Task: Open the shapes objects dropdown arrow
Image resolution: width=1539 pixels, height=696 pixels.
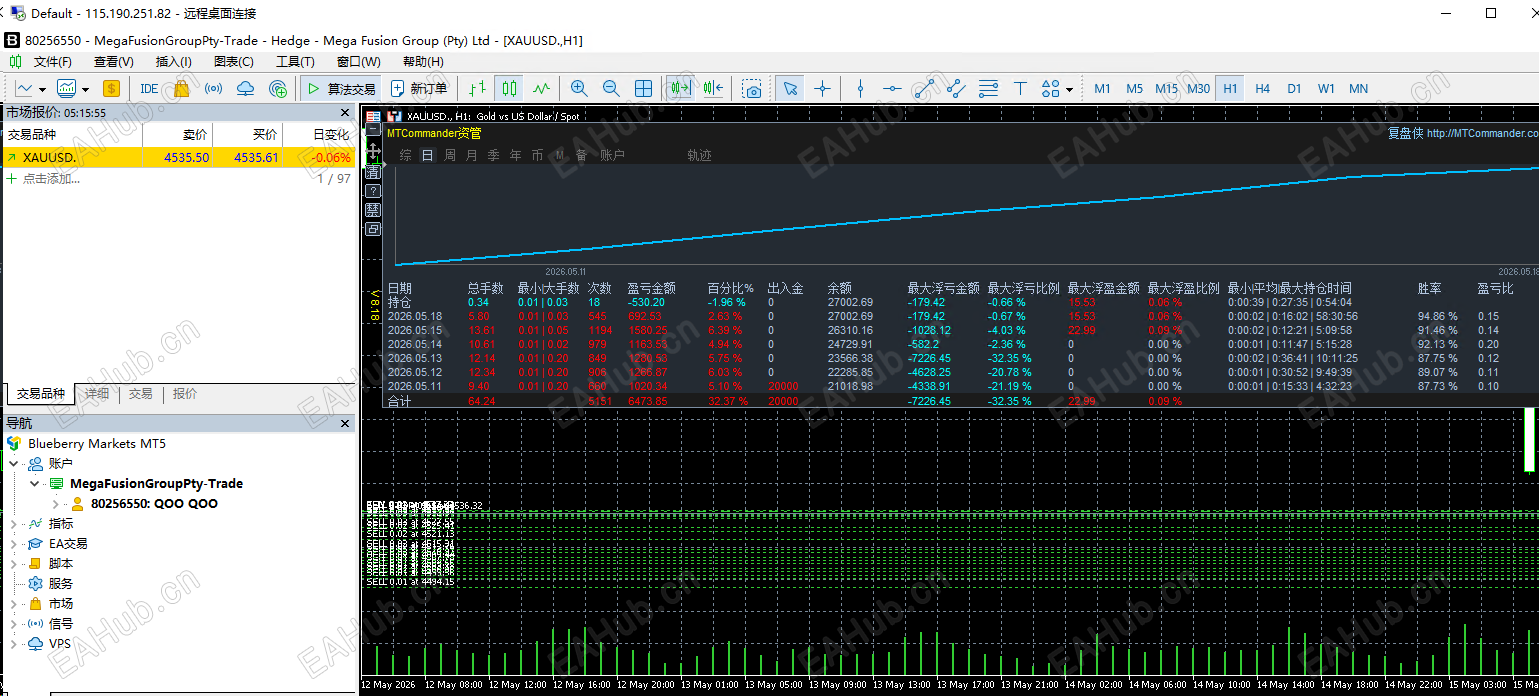Action: tap(1069, 89)
